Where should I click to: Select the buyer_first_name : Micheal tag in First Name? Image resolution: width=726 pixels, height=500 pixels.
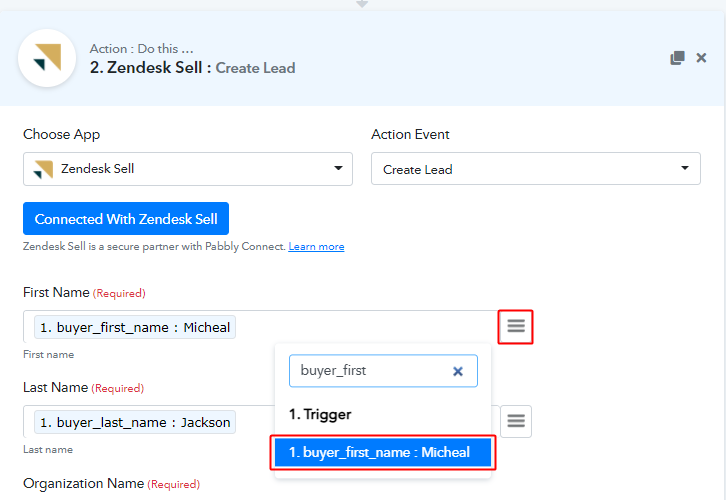pos(135,327)
